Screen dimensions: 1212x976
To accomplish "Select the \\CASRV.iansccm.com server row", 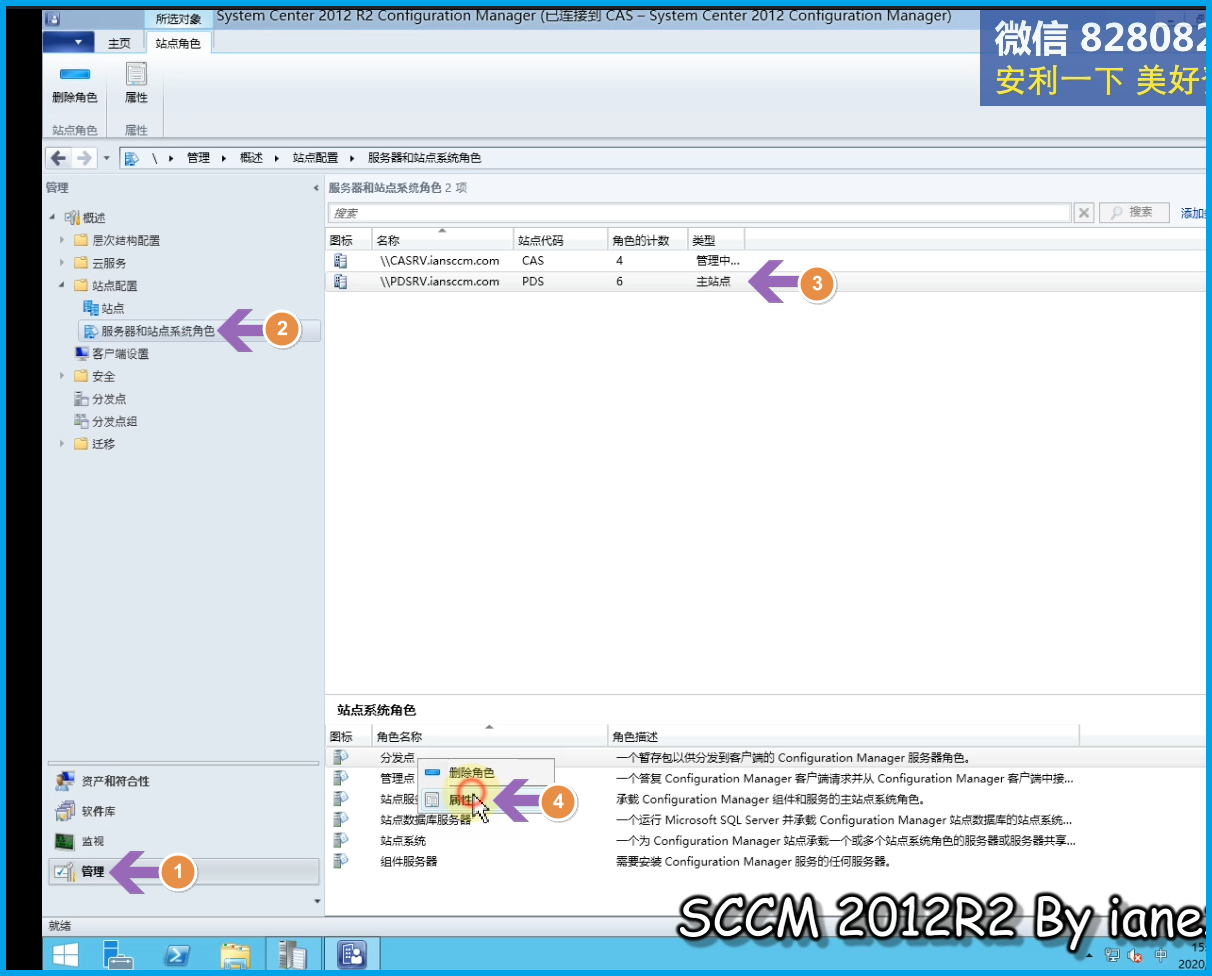I will coord(766,261).
